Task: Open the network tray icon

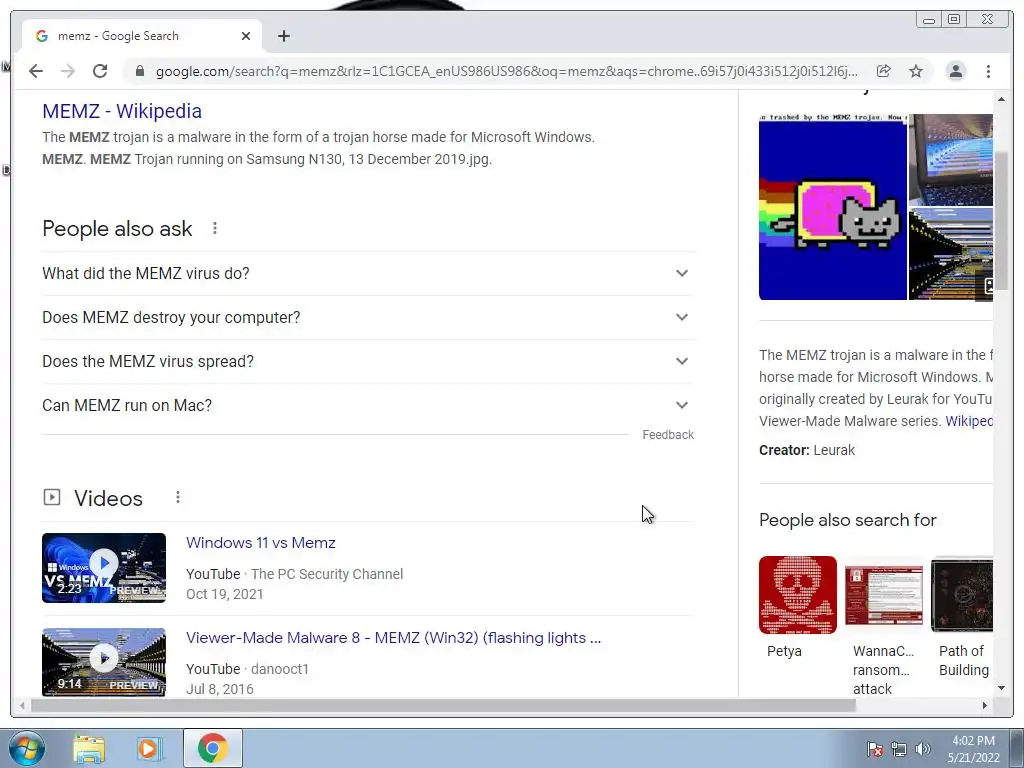Action: 899,749
